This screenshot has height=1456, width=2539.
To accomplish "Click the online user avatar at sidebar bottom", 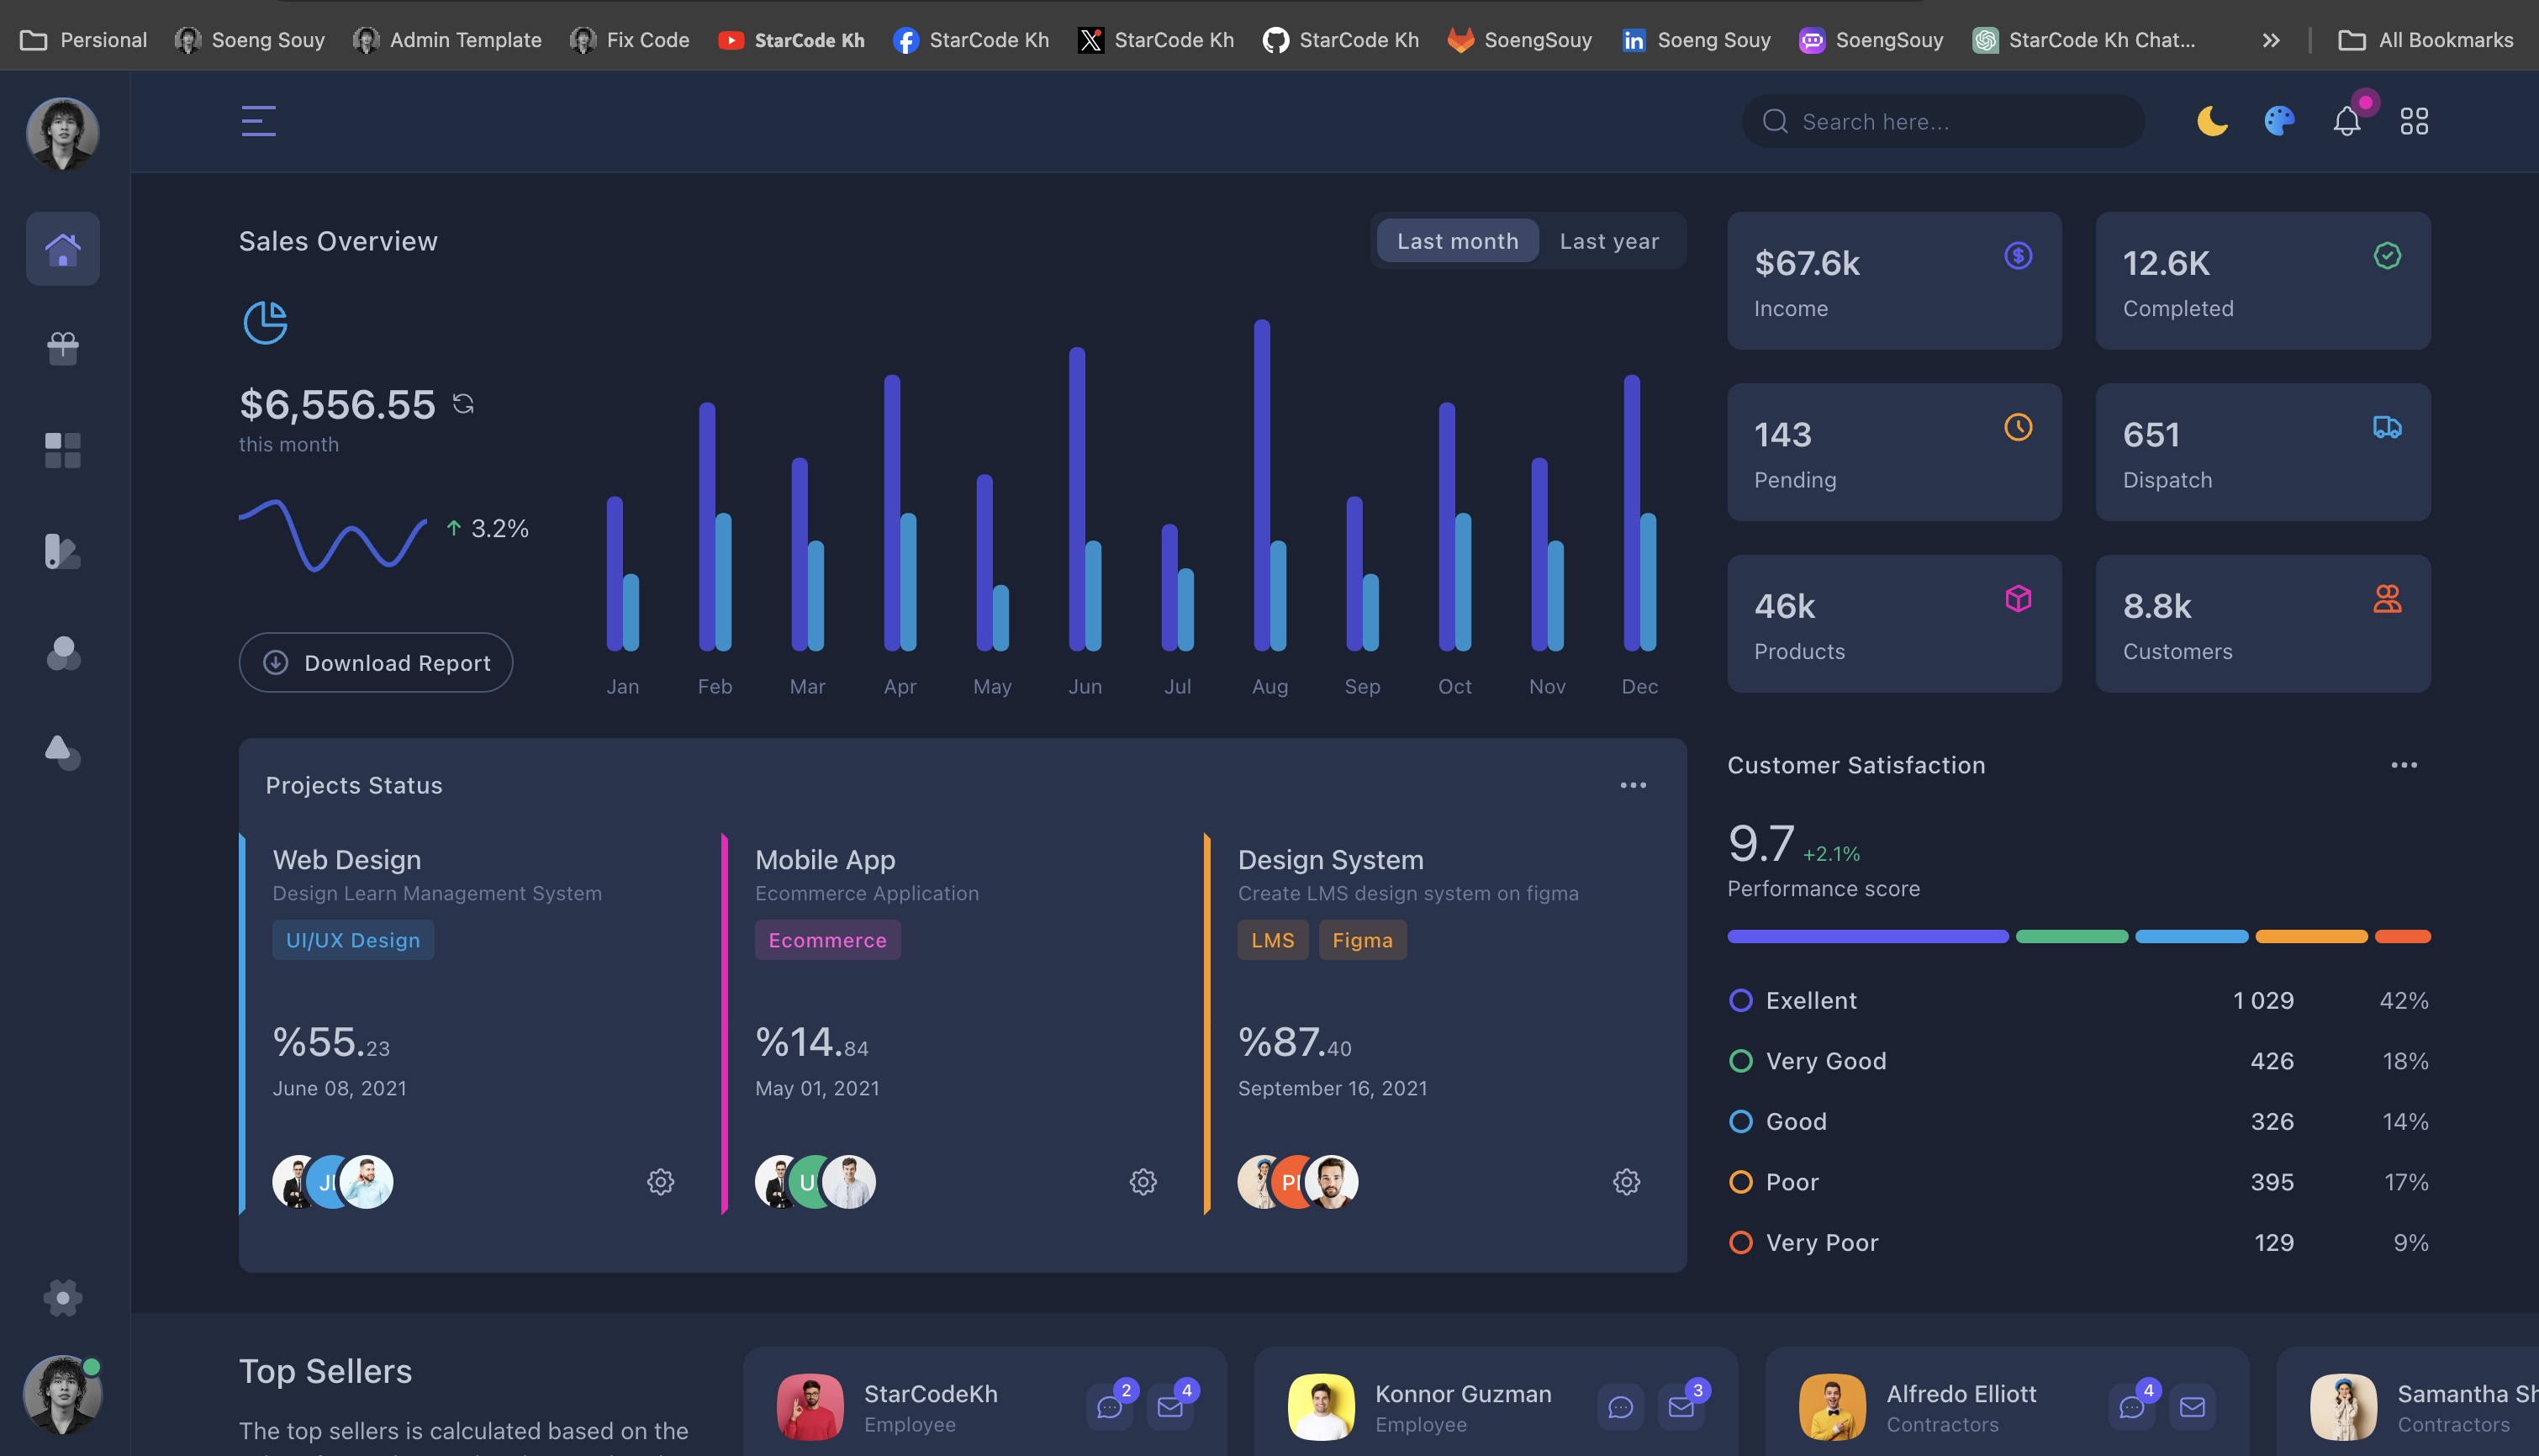I will [62, 1394].
